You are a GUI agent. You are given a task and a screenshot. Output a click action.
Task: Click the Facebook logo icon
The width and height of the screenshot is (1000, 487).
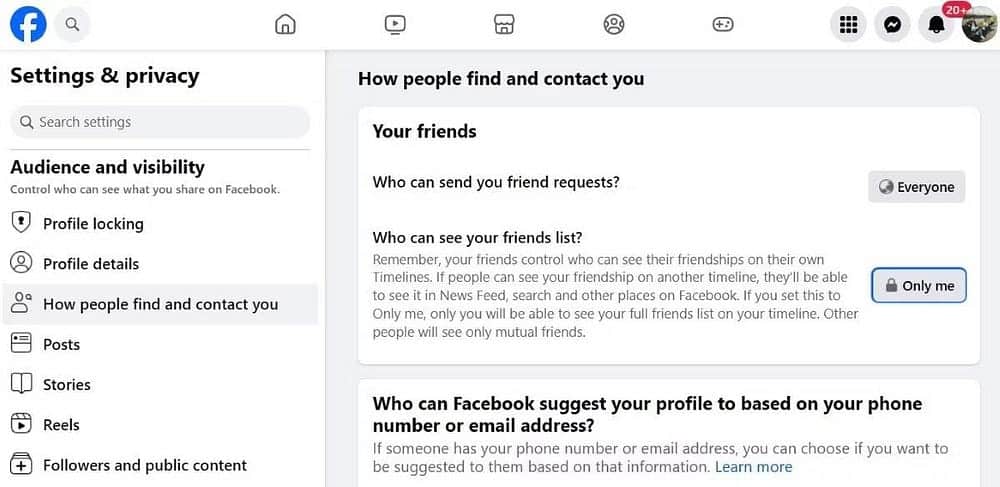tap(28, 25)
